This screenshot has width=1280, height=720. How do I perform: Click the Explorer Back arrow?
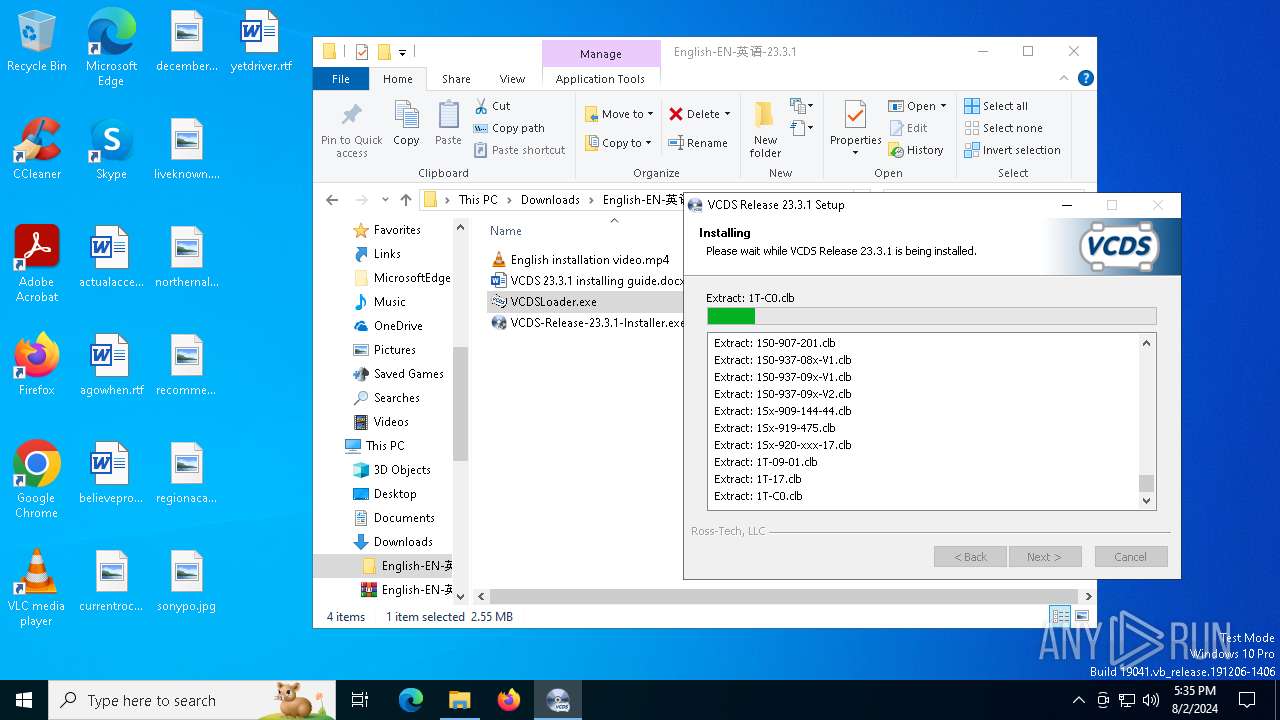[x=332, y=200]
